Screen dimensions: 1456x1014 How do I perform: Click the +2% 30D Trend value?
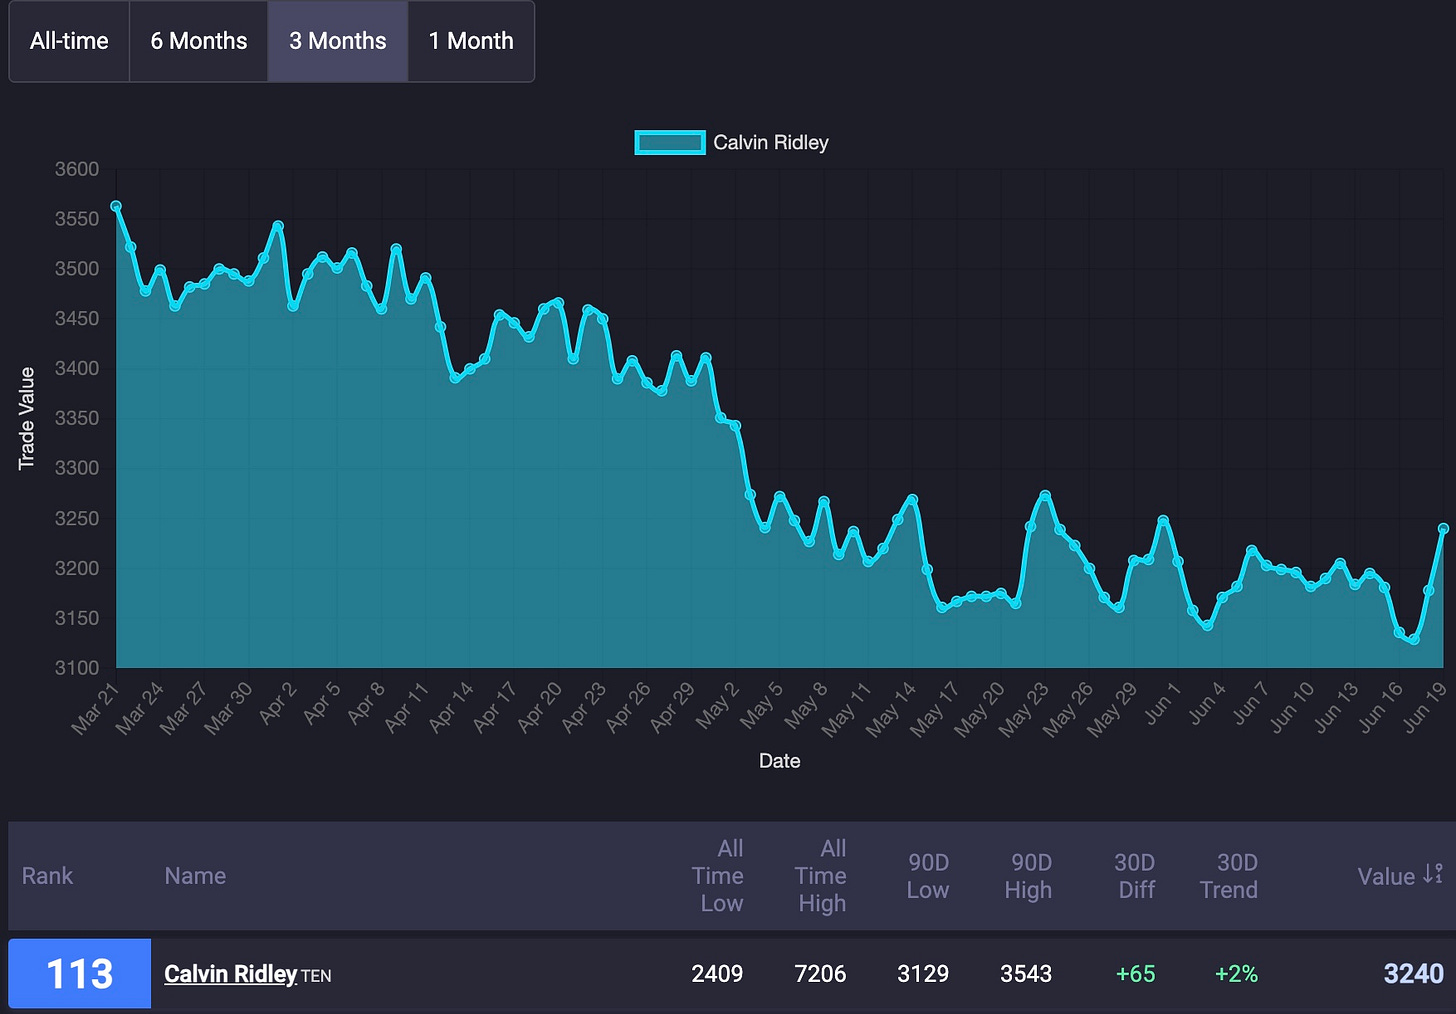1236,974
